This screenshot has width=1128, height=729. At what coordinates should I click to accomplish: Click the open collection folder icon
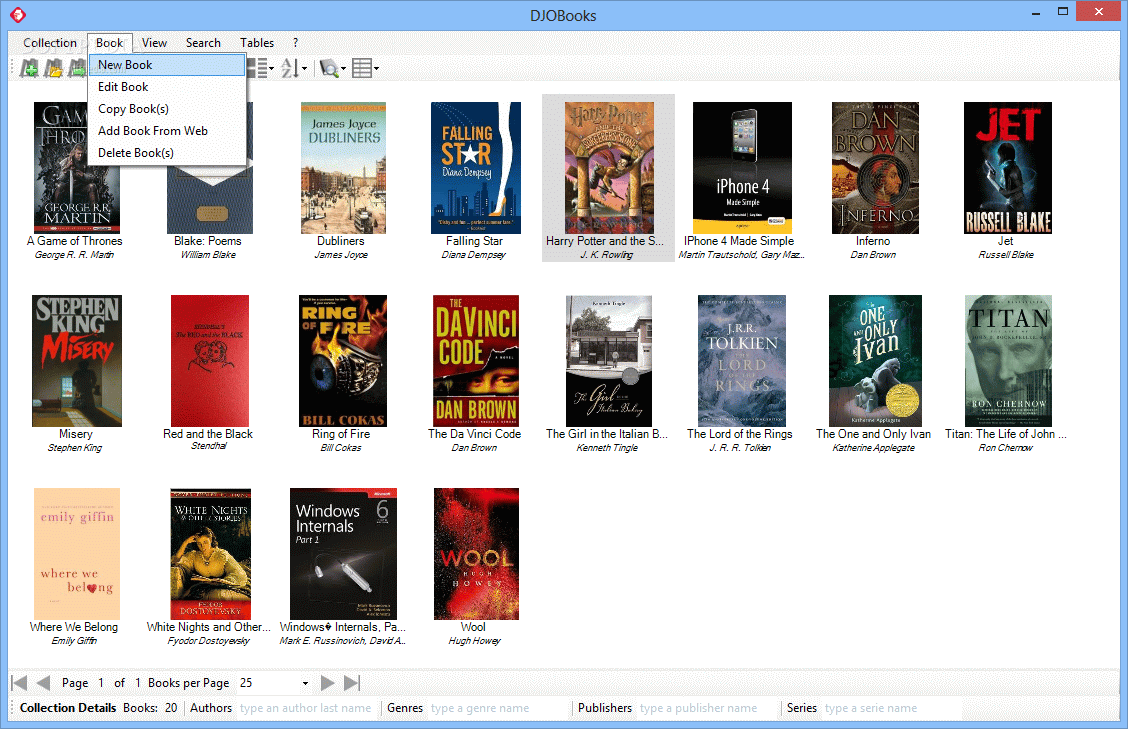click(53, 68)
